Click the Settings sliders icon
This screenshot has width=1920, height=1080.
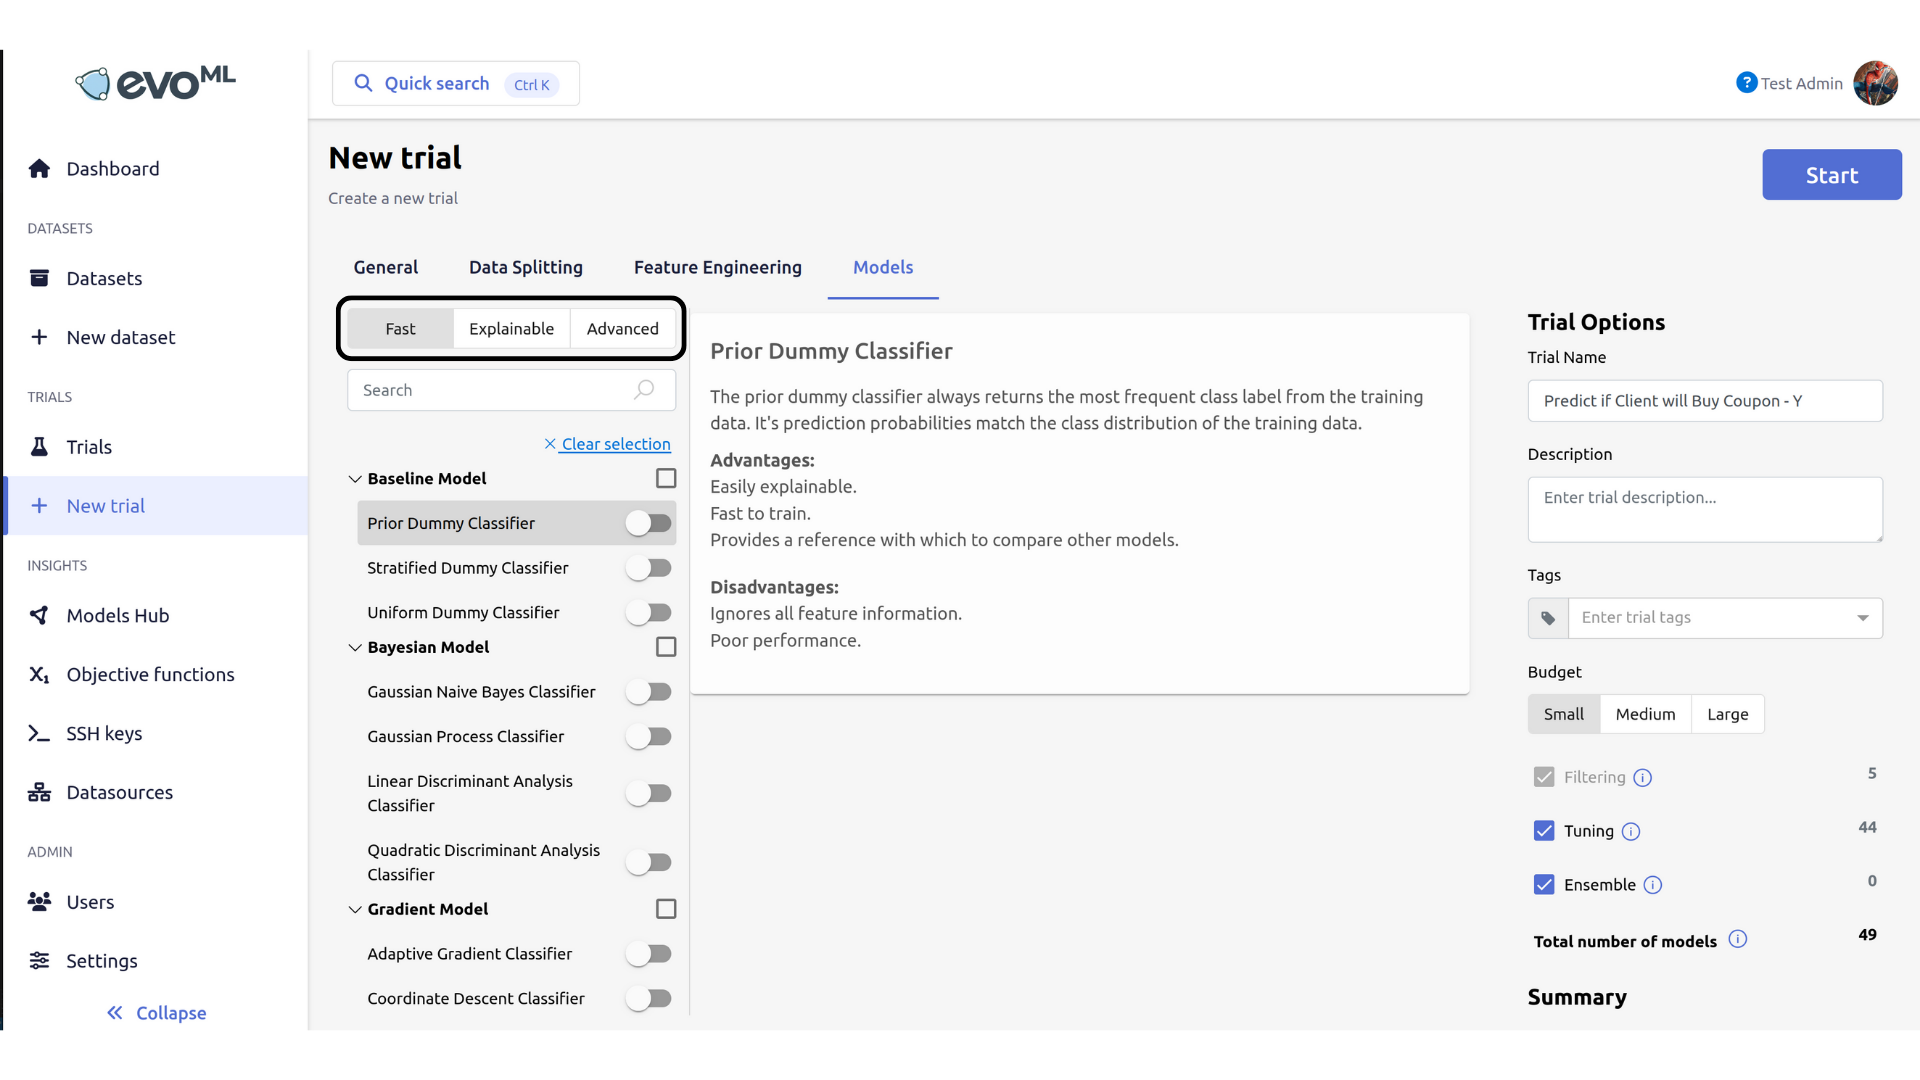39,961
